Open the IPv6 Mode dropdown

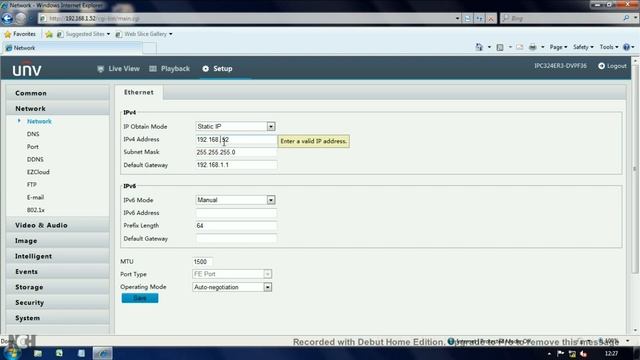click(x=235, y=200)
